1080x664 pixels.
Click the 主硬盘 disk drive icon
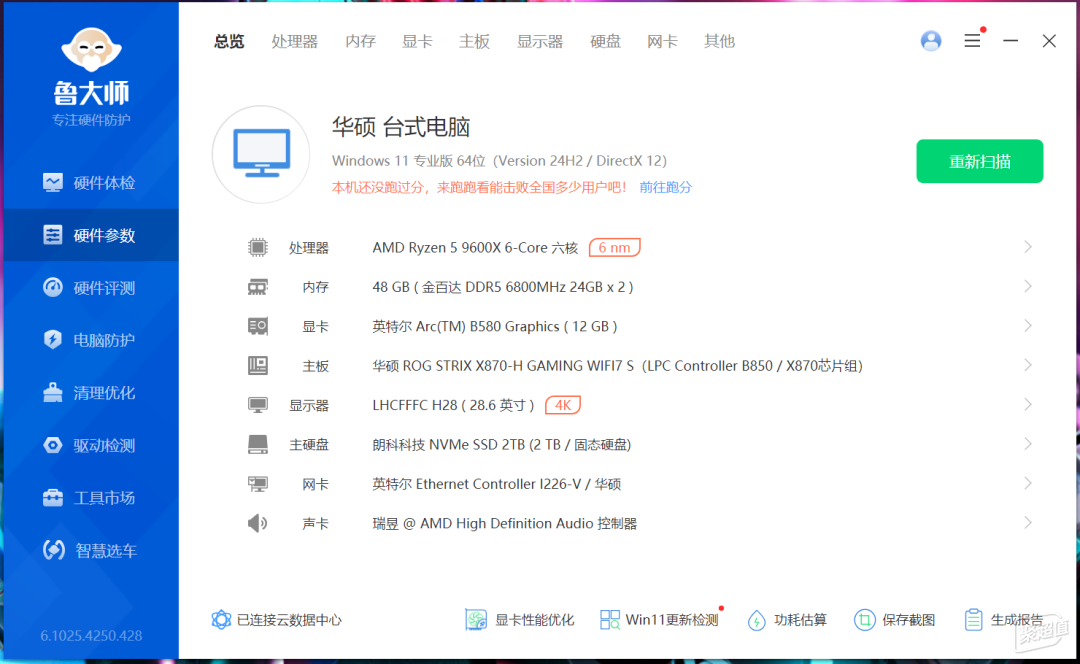coord(258,444)
